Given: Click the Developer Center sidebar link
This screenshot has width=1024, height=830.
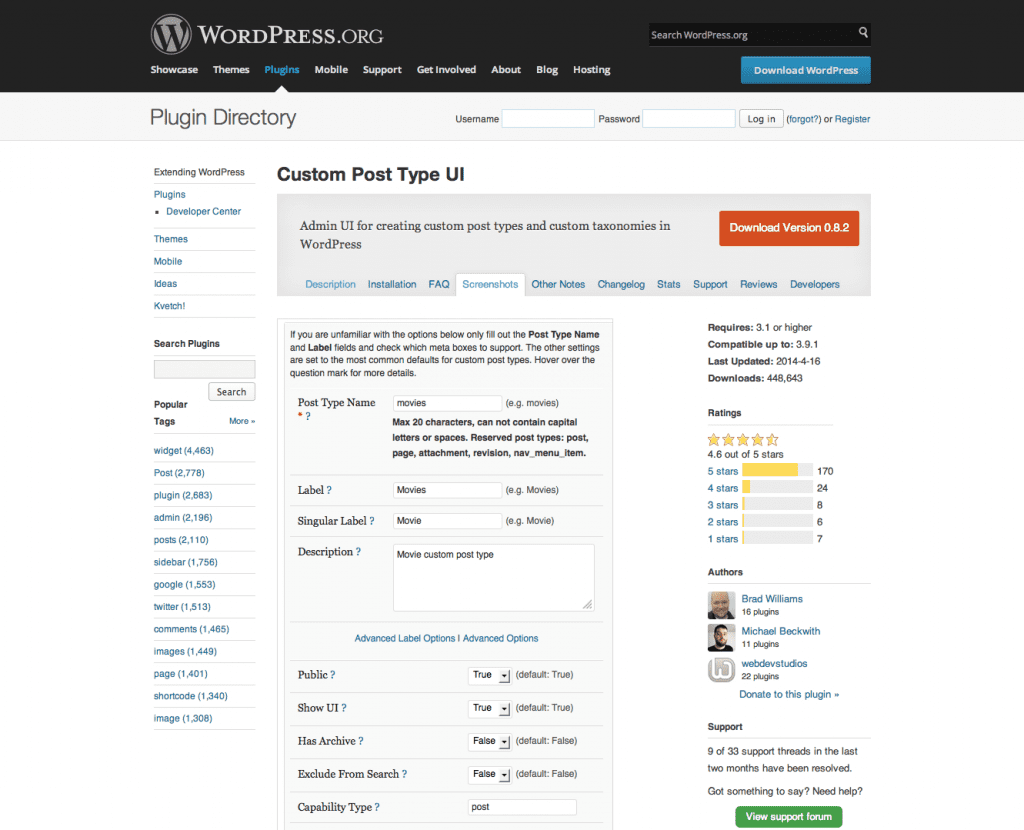Looking at the screenshot, I should pos(203,212).
